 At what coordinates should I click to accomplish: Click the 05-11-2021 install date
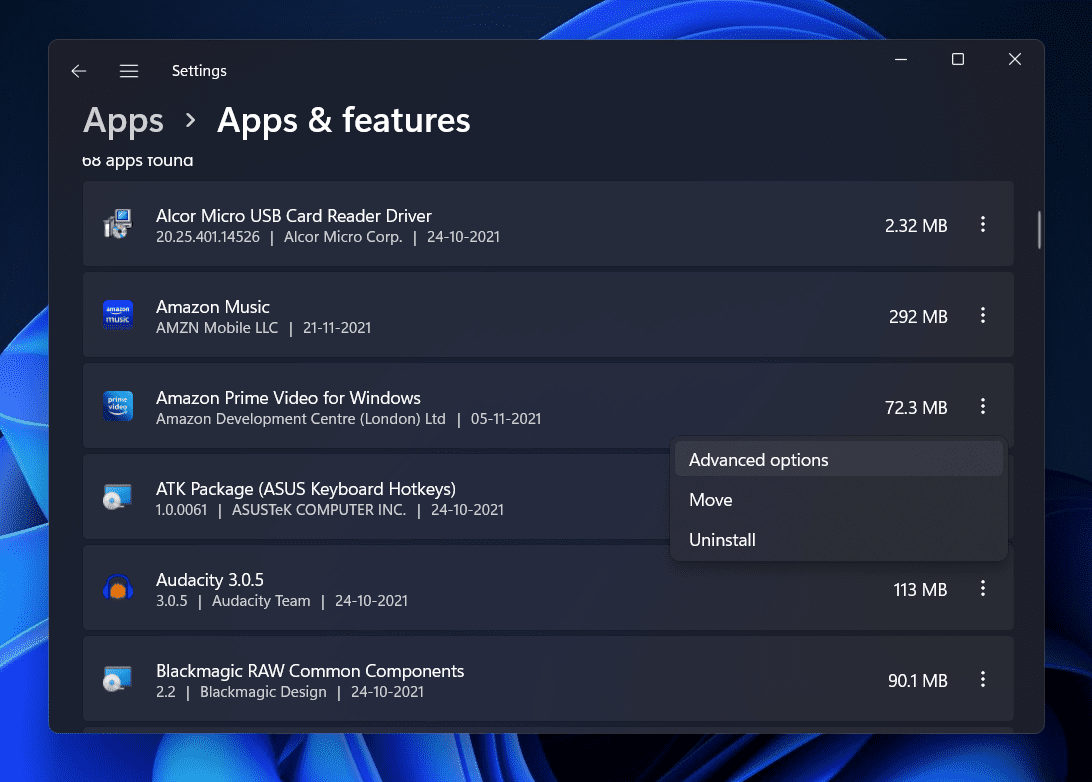pyautogui.click(x=506, y=419)
